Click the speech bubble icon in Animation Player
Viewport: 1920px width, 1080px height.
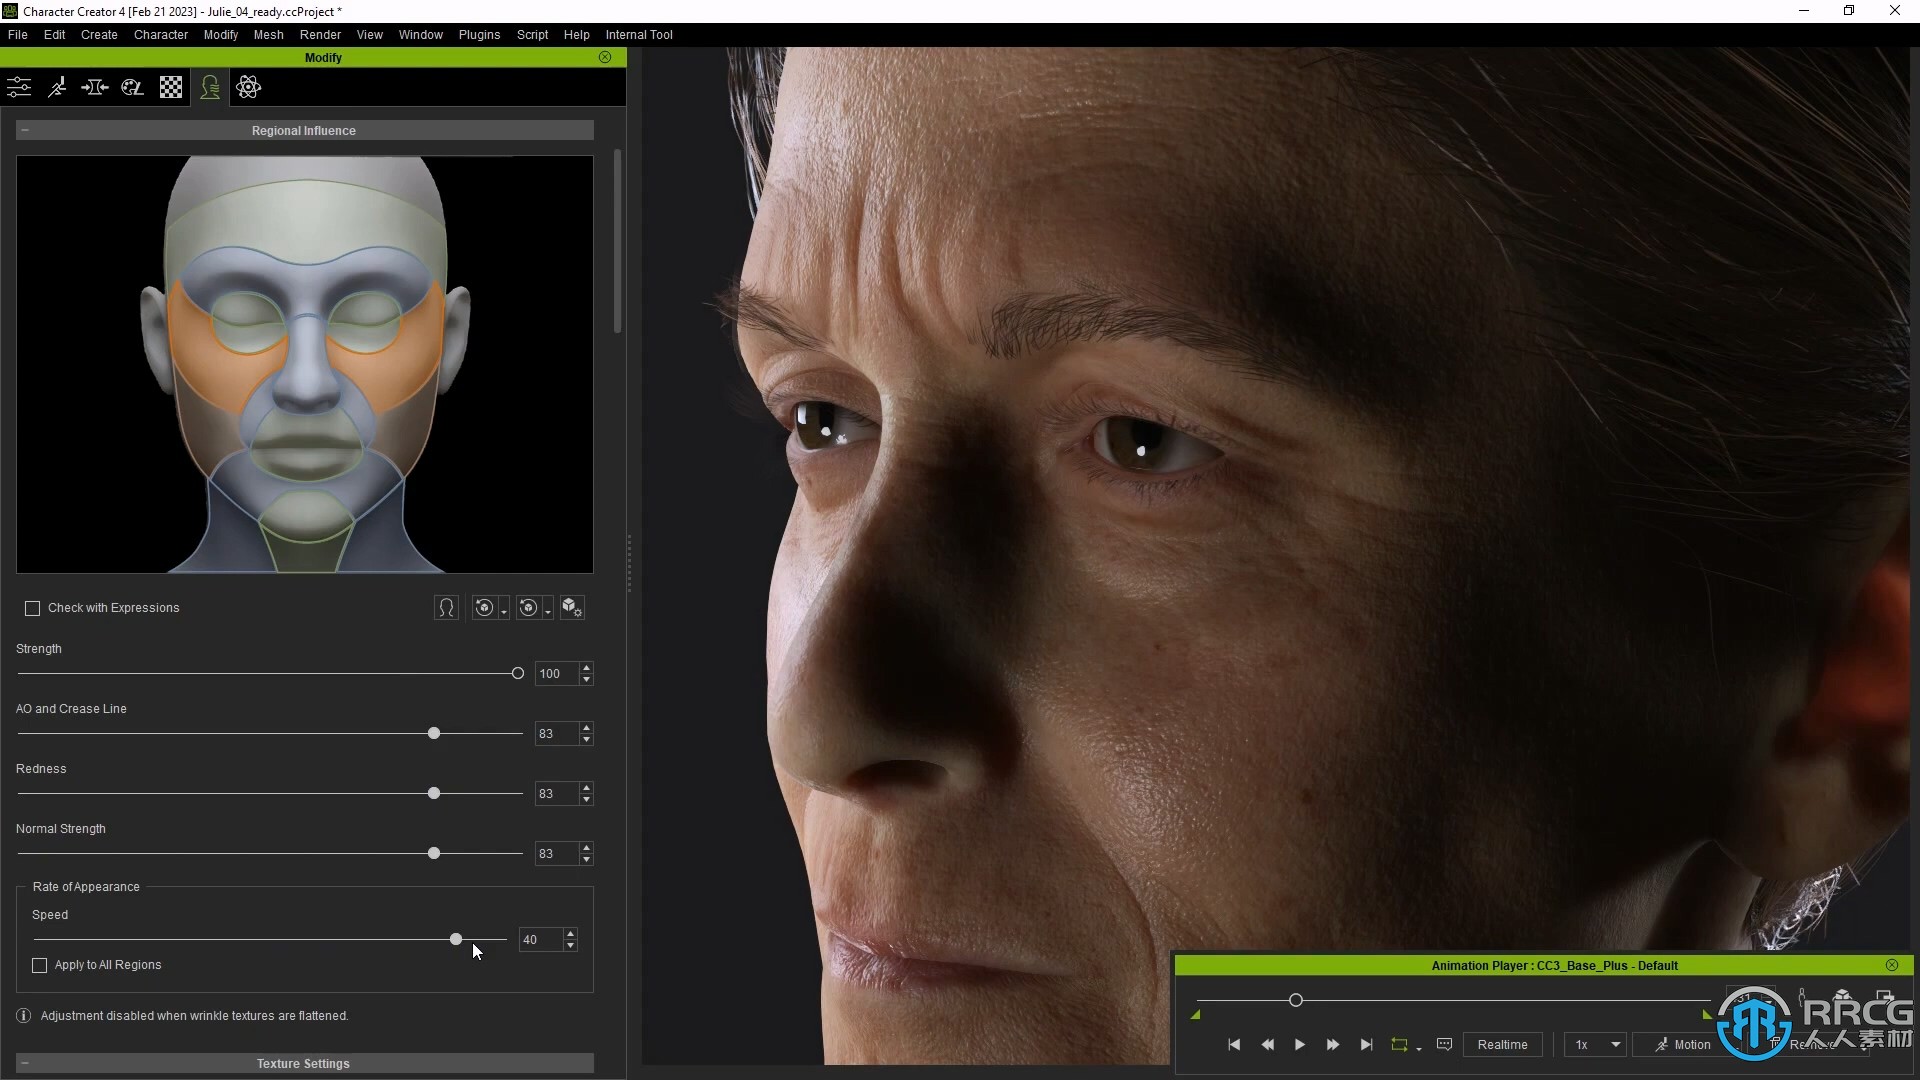1444,1044
